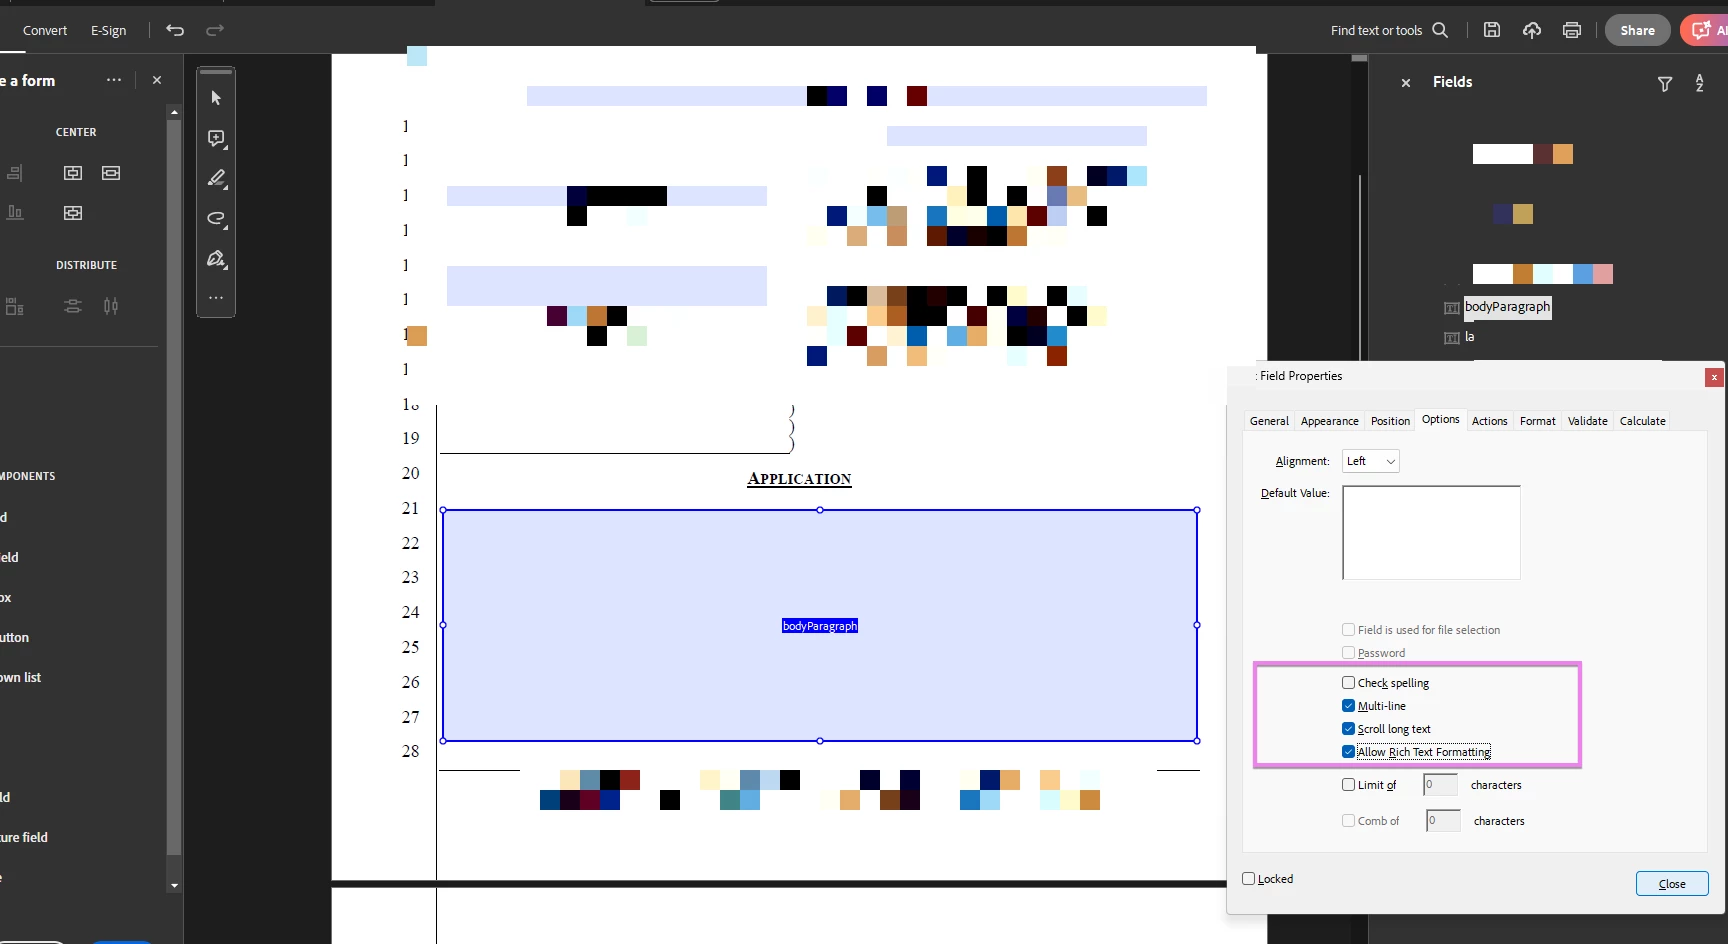The height and width of the screenshot is (944, 1728).
Task: Open more tools ellipsis in floating toolbar
Action: point(216,297)
